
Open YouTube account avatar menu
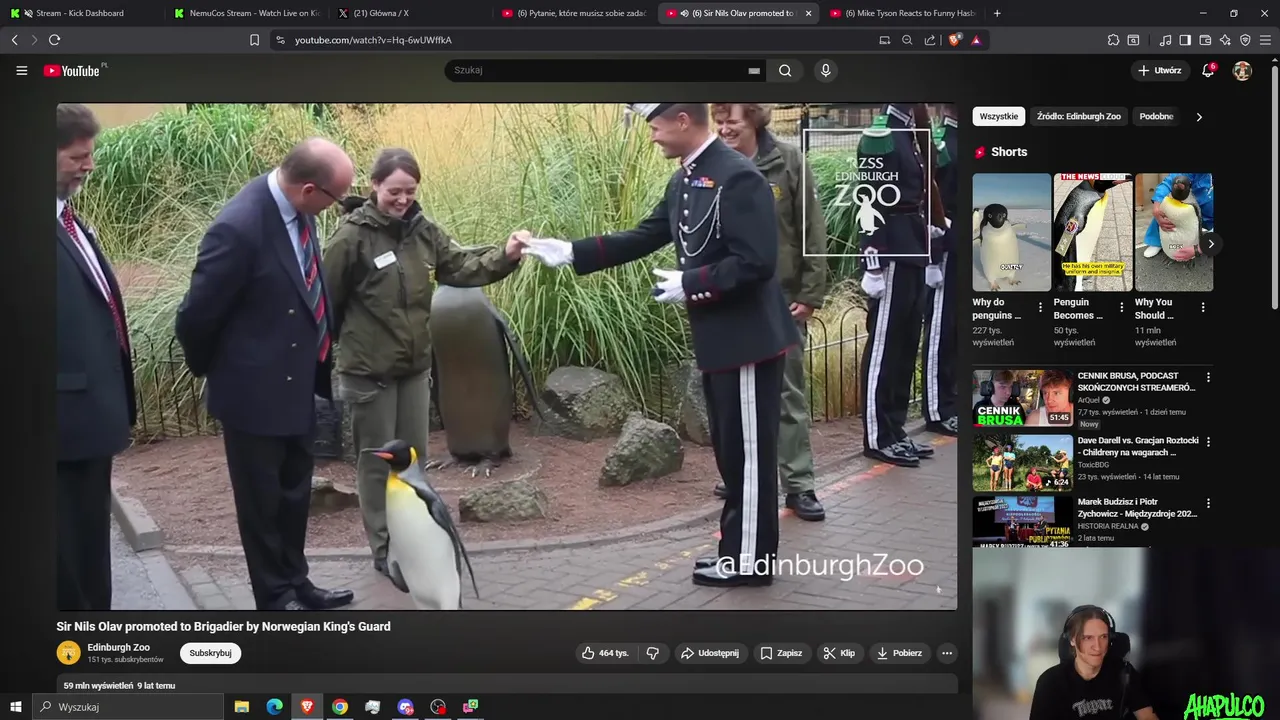tap(1242, 70)
